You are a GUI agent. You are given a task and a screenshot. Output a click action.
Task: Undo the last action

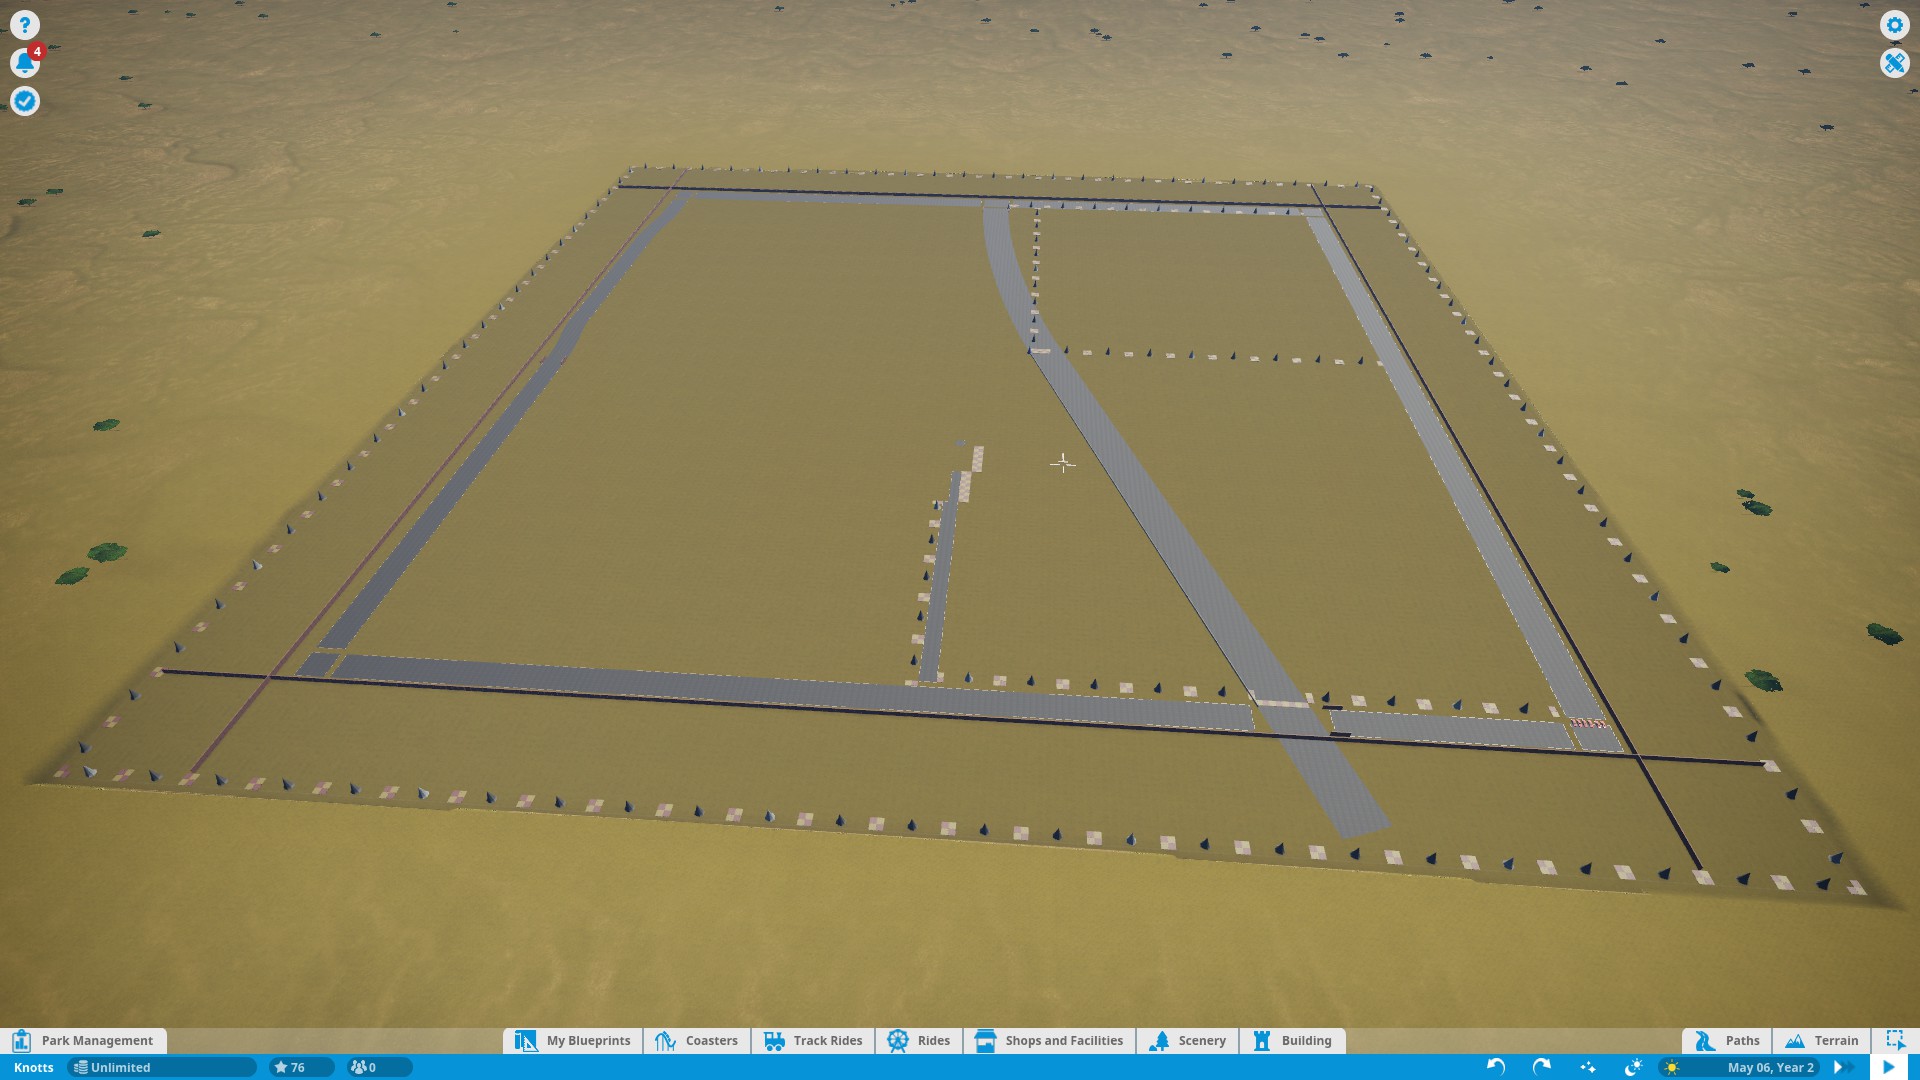point(1496,1067)
